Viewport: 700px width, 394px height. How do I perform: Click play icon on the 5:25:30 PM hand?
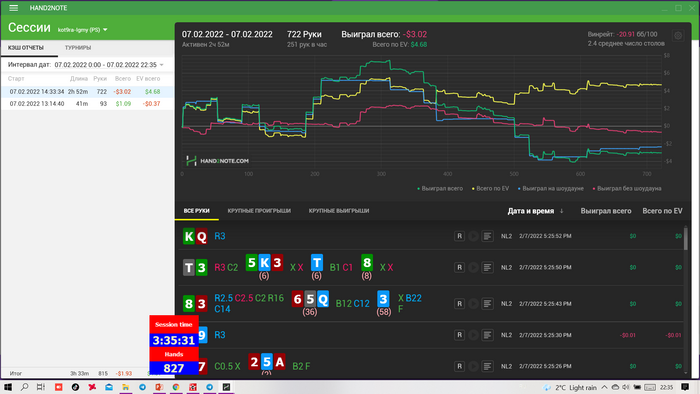(473, 335)
